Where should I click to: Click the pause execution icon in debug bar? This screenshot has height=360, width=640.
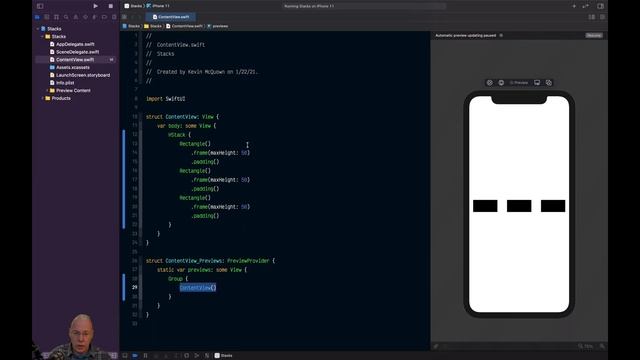pyautogui.click(x=145, y=356)
